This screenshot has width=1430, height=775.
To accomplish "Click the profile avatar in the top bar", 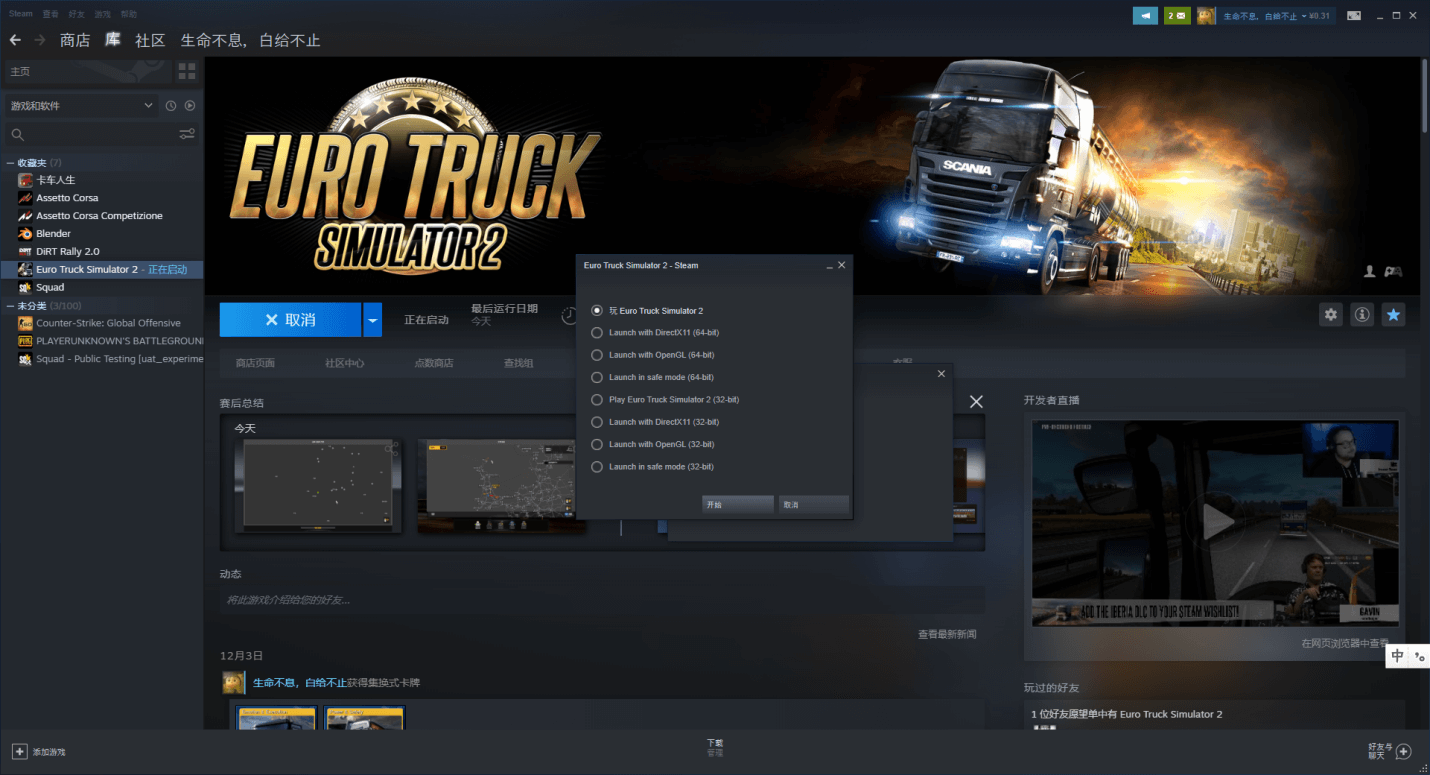I will click(1207, 16).
